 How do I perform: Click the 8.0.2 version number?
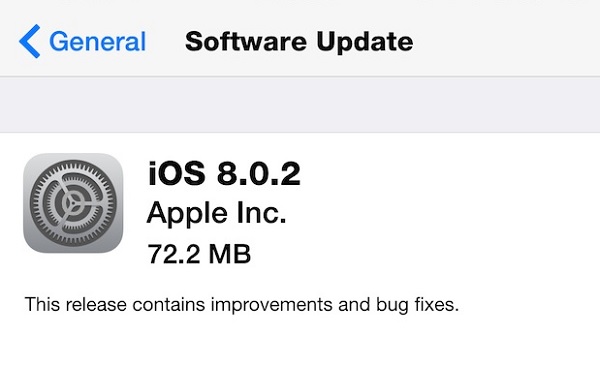coord(259,174)
